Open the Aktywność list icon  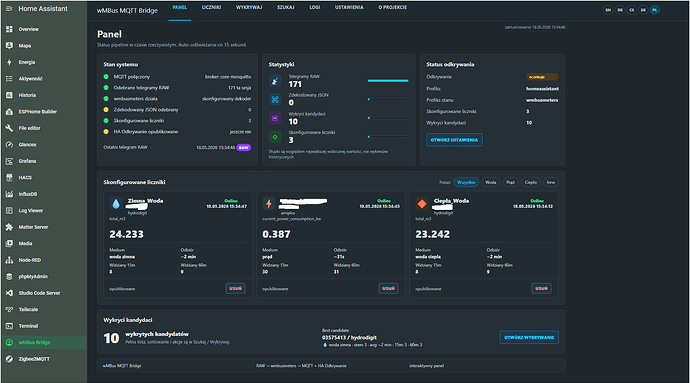(x=9, y=78)
